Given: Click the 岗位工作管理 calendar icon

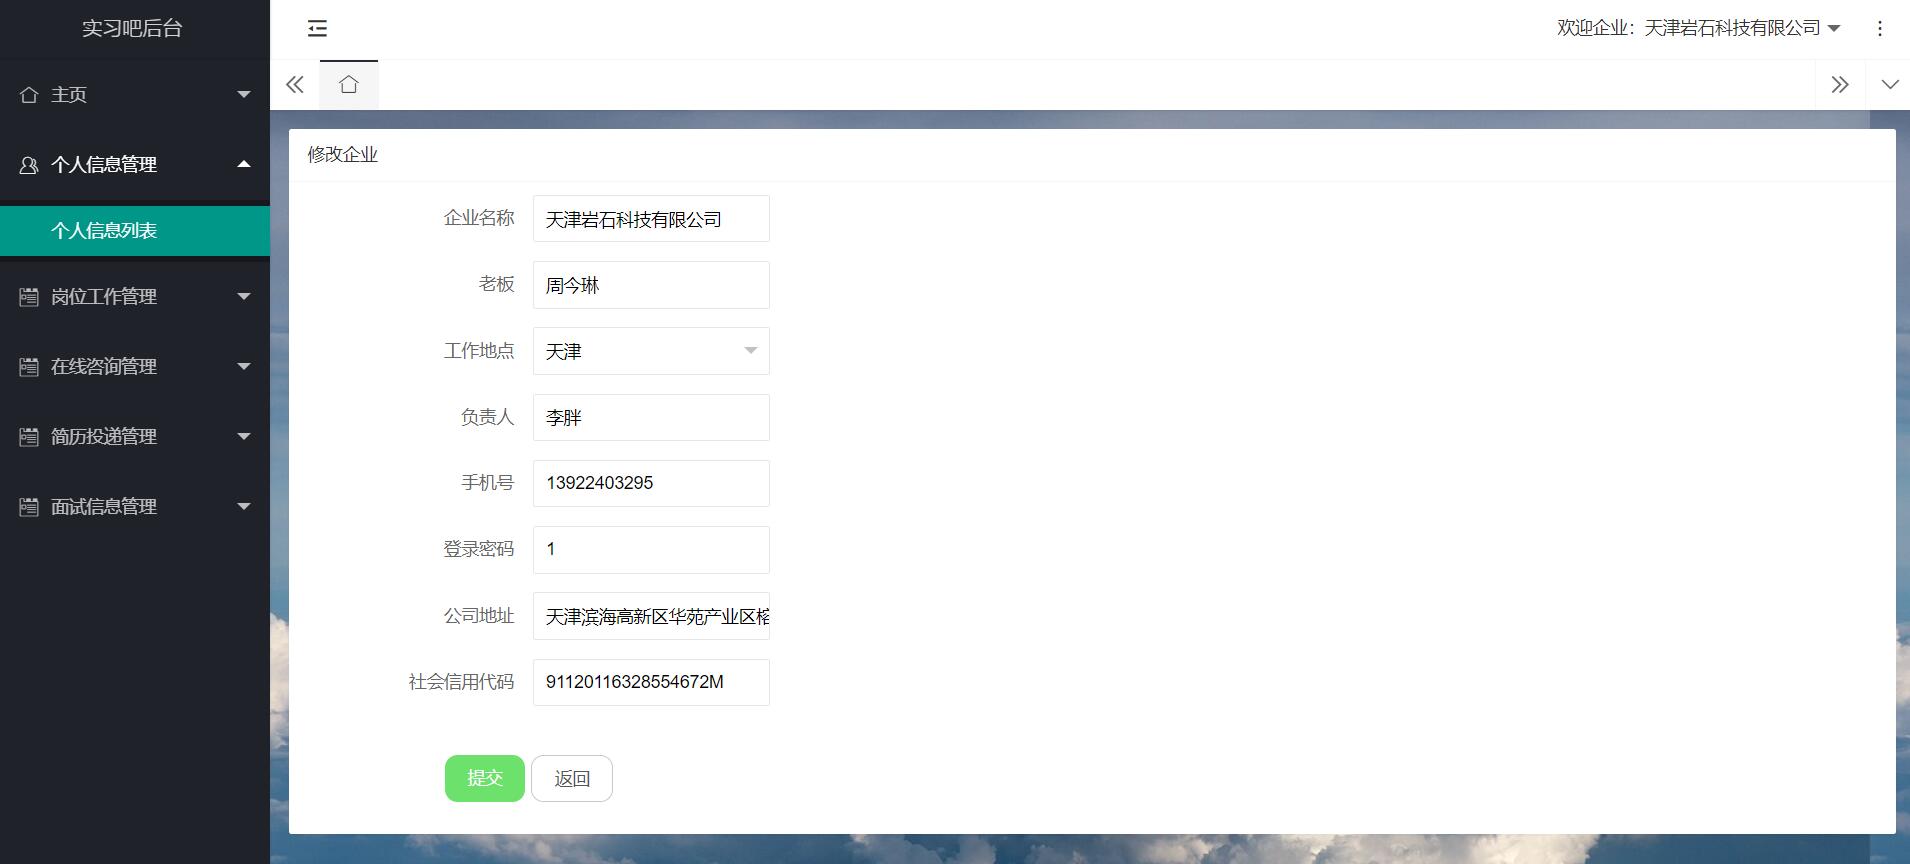Looking at the screenshot, I should coord(29,297).
